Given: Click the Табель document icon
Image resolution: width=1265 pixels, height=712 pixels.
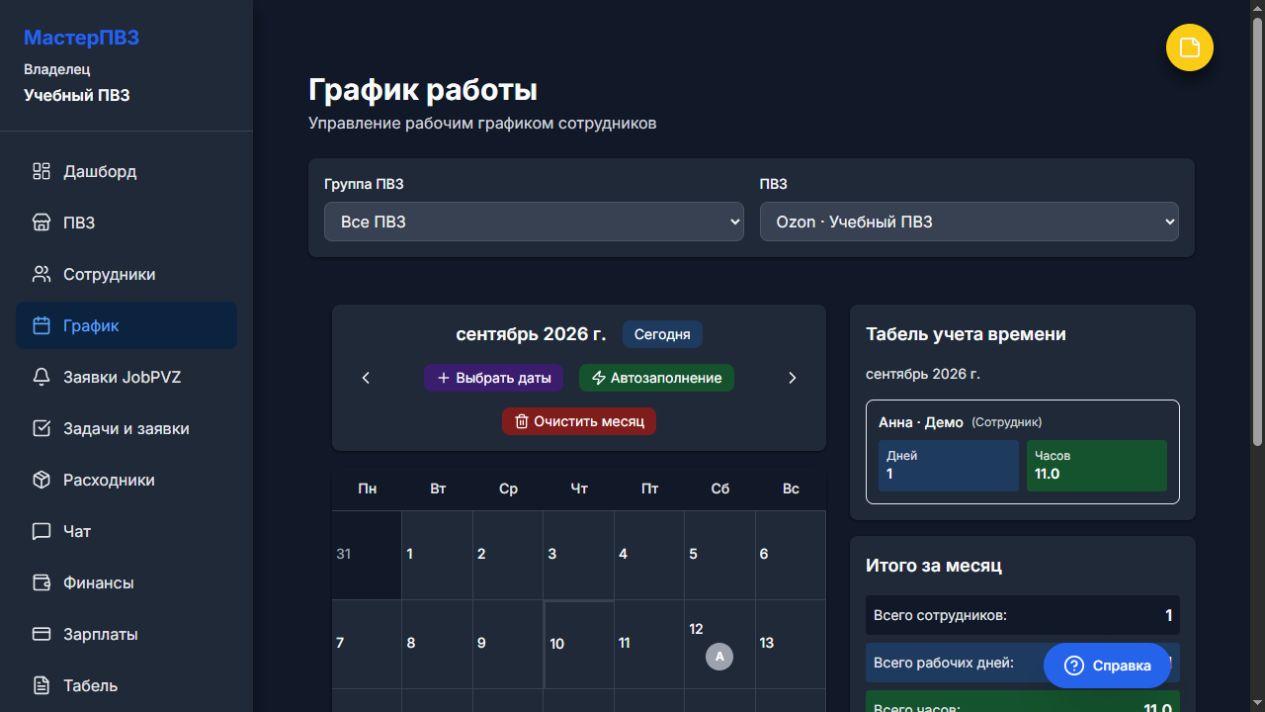Looking at the screenshot, I should 41,686.
